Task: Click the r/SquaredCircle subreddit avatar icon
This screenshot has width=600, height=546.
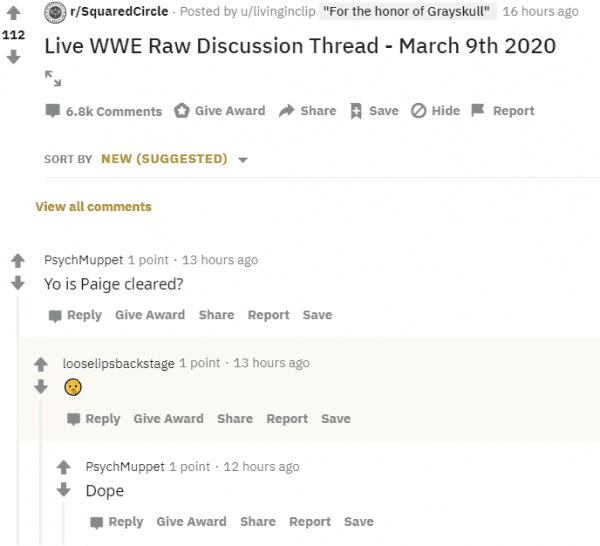Action: click(x=55, y=12)
